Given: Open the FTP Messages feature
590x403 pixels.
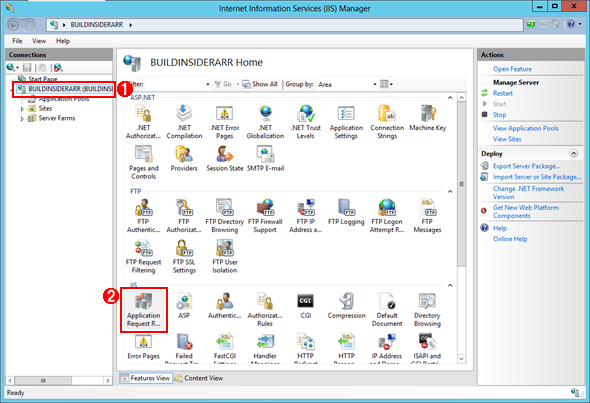Looking at the screenshot, I should pyautogui.click(x=427, y=216).
